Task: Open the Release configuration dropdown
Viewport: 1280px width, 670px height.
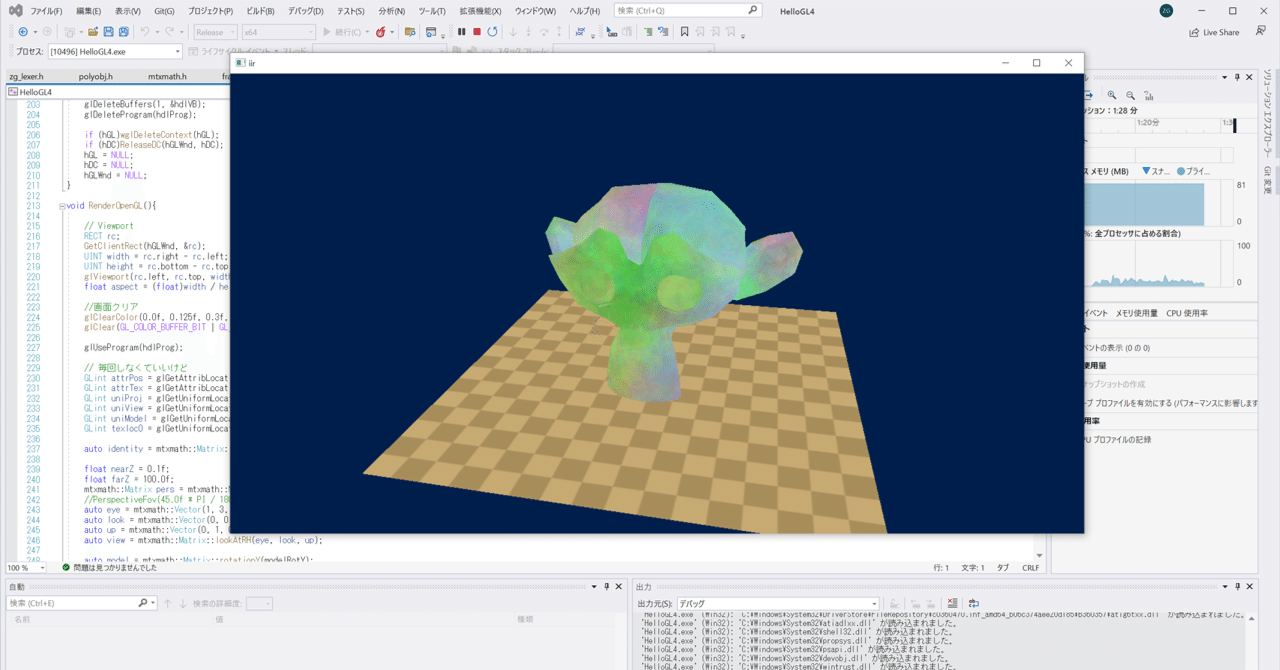Action: 215,32
